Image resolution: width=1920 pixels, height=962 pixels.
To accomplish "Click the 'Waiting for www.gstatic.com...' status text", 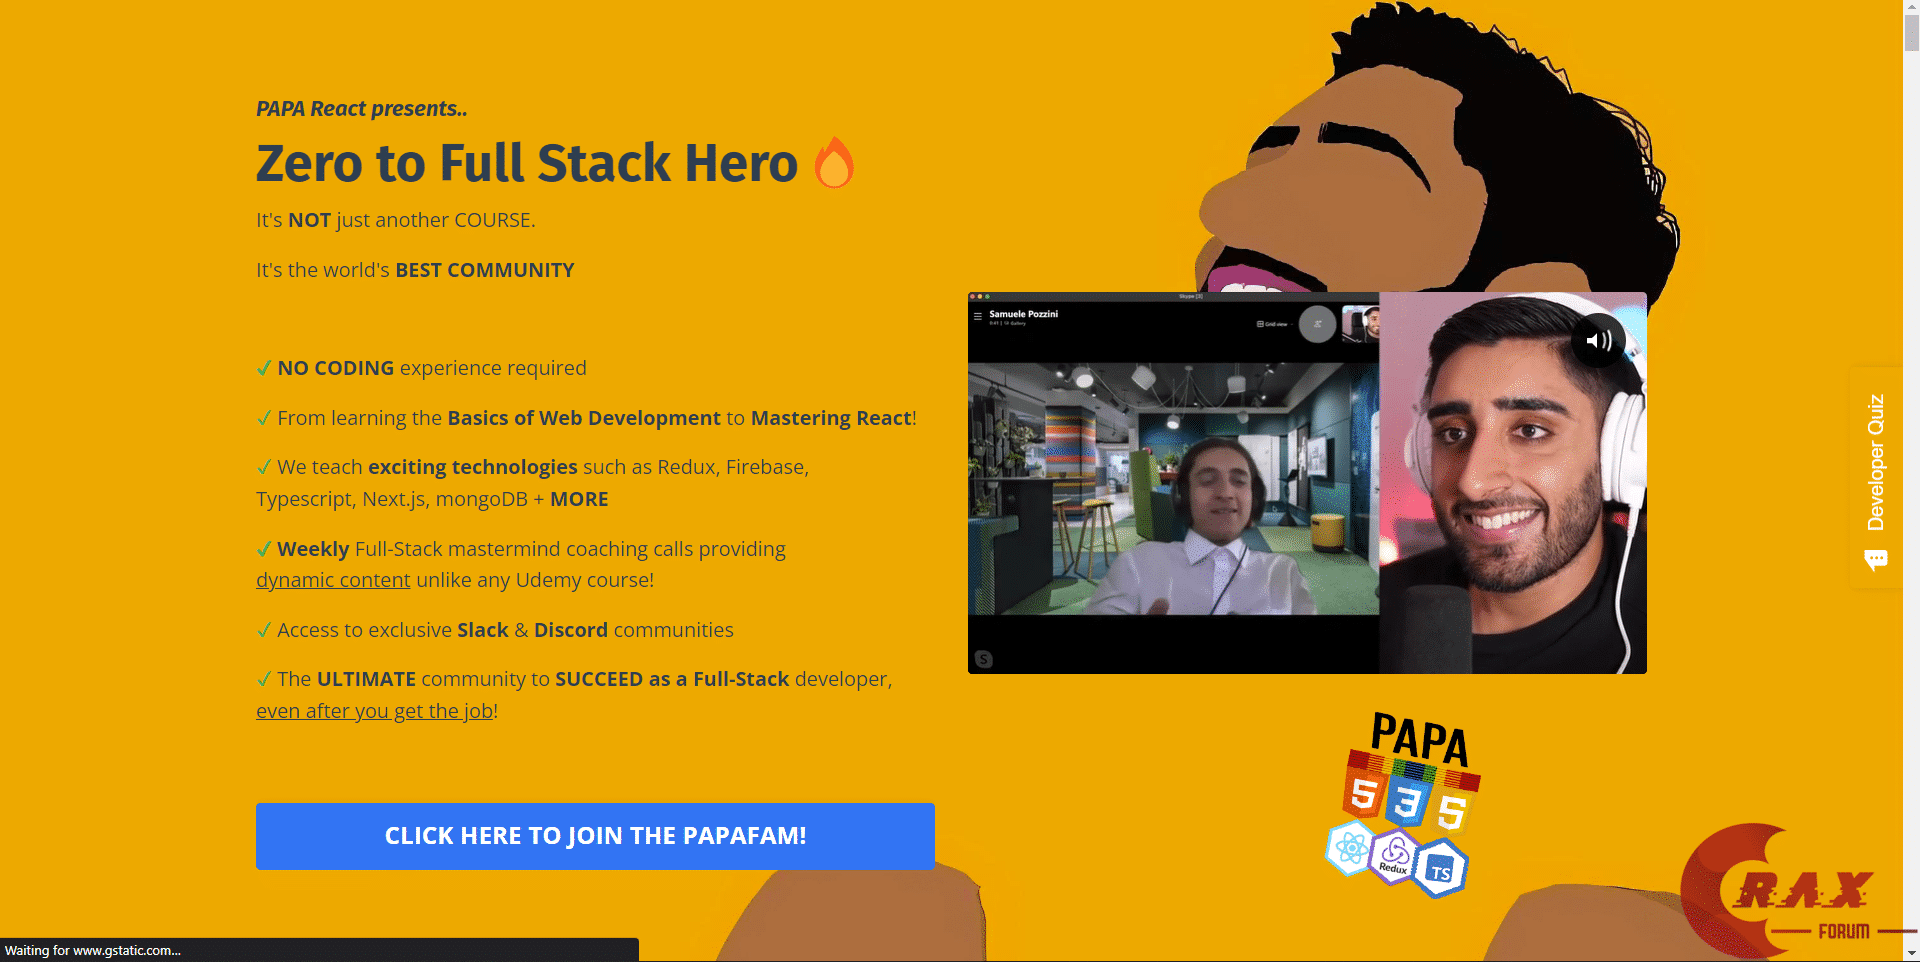I will tap(93, 951).
